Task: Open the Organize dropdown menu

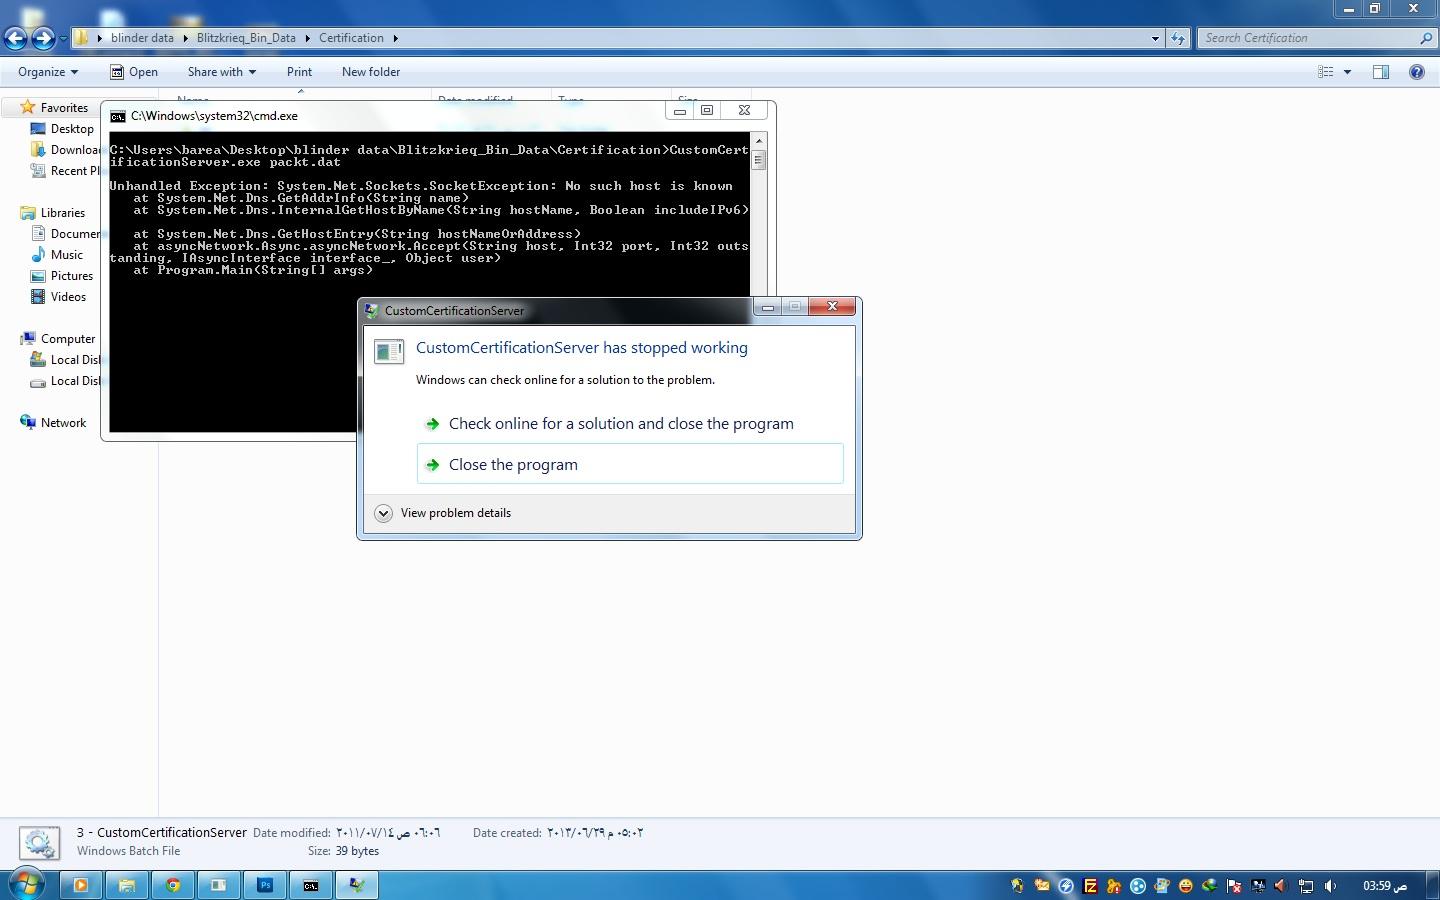Action: [48, 72]
